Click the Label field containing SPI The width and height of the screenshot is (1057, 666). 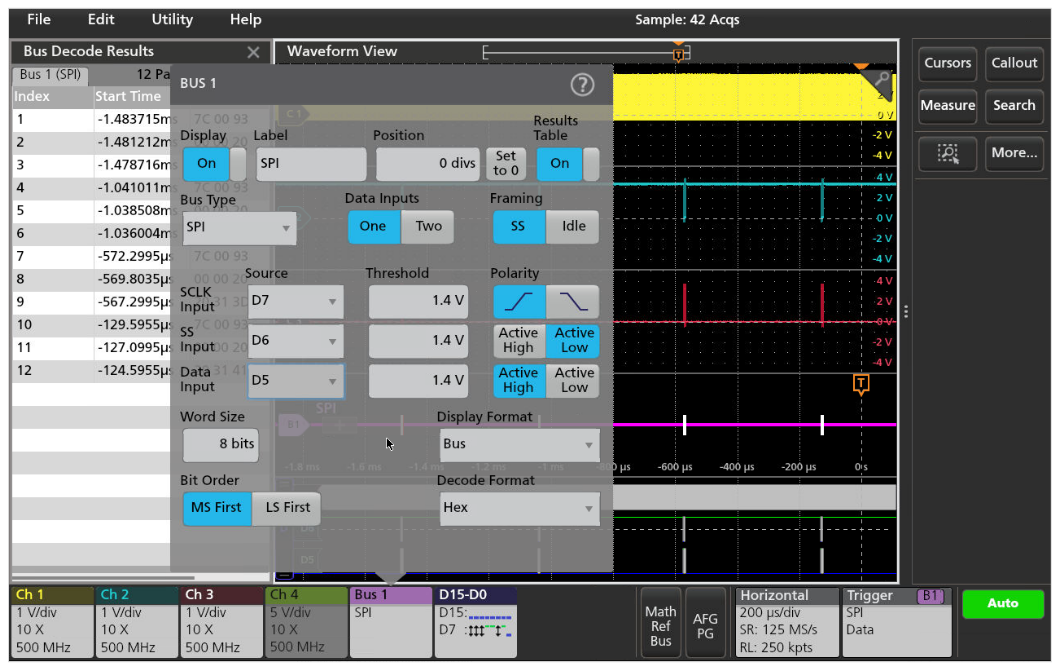coord(311,164)
